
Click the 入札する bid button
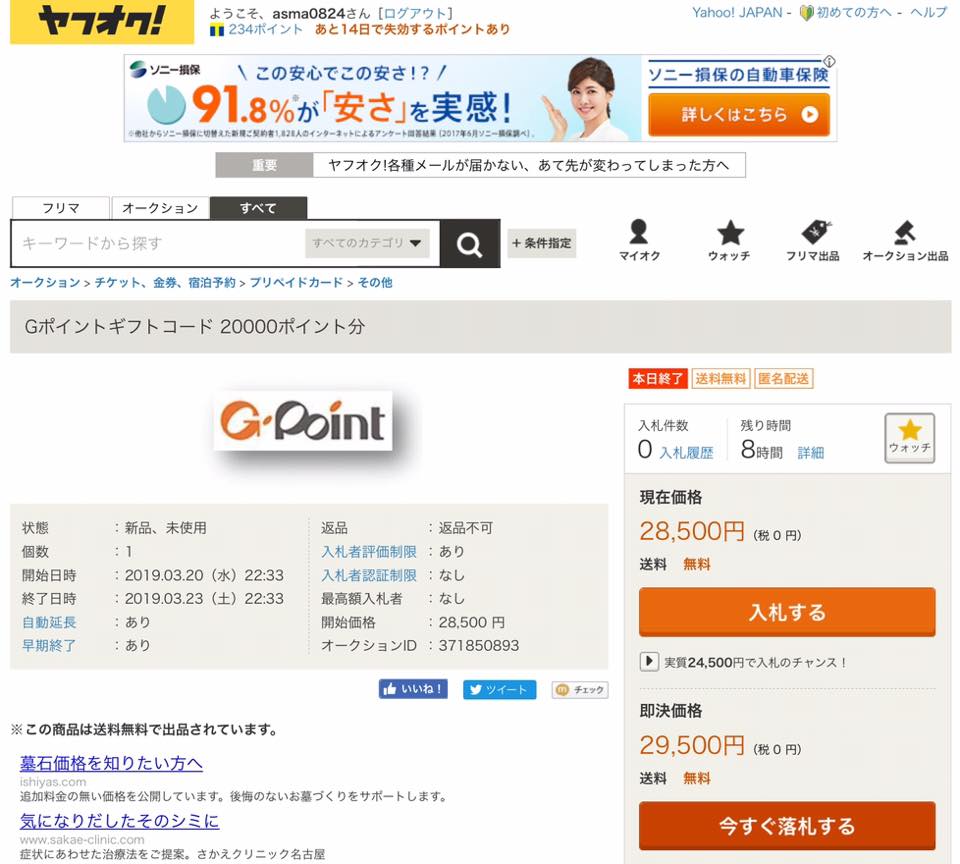click(787, 612)
